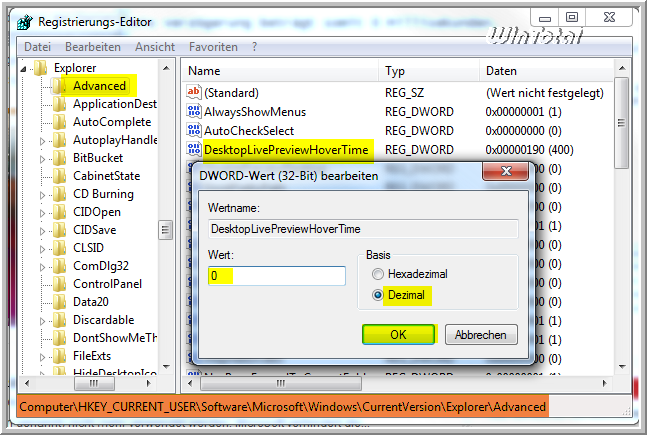This screenshot has width=647, height=435.
Task: Click the AutoCheckSelect DWORD icon
Action: click(x=194, y=130)
